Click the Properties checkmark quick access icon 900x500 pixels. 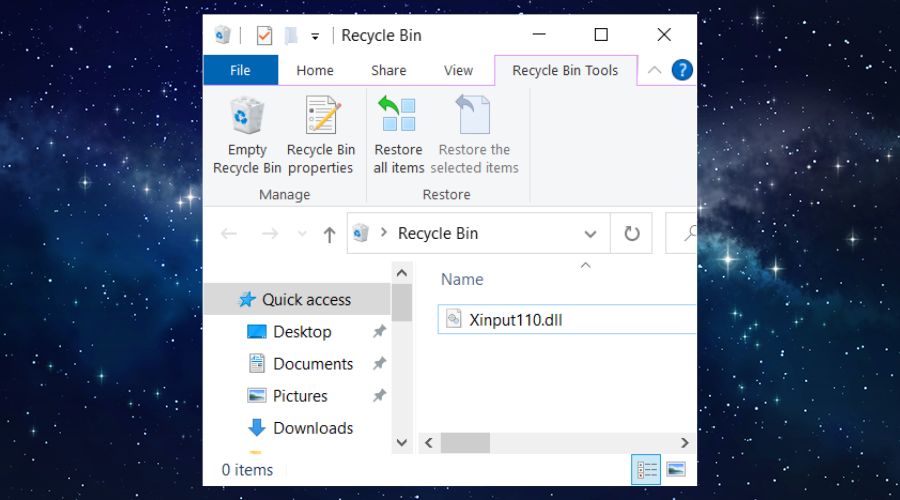pos(264,36)
